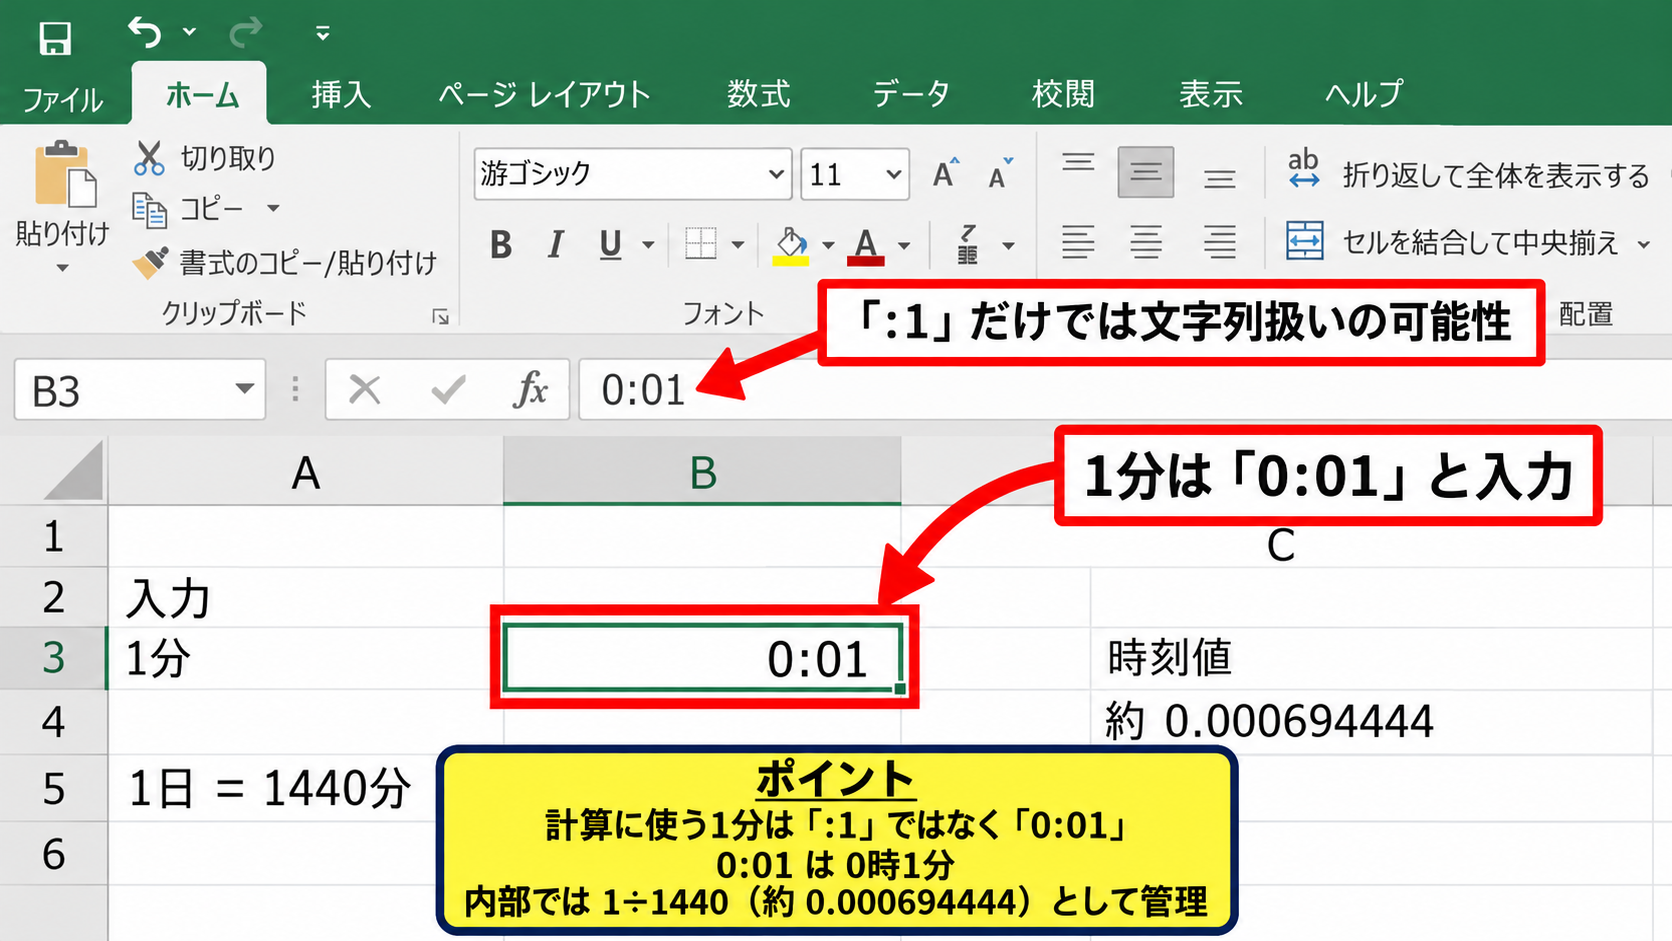Open the 数式 ribbon tab
The image size is (1672, 941).
click(758, 94)
